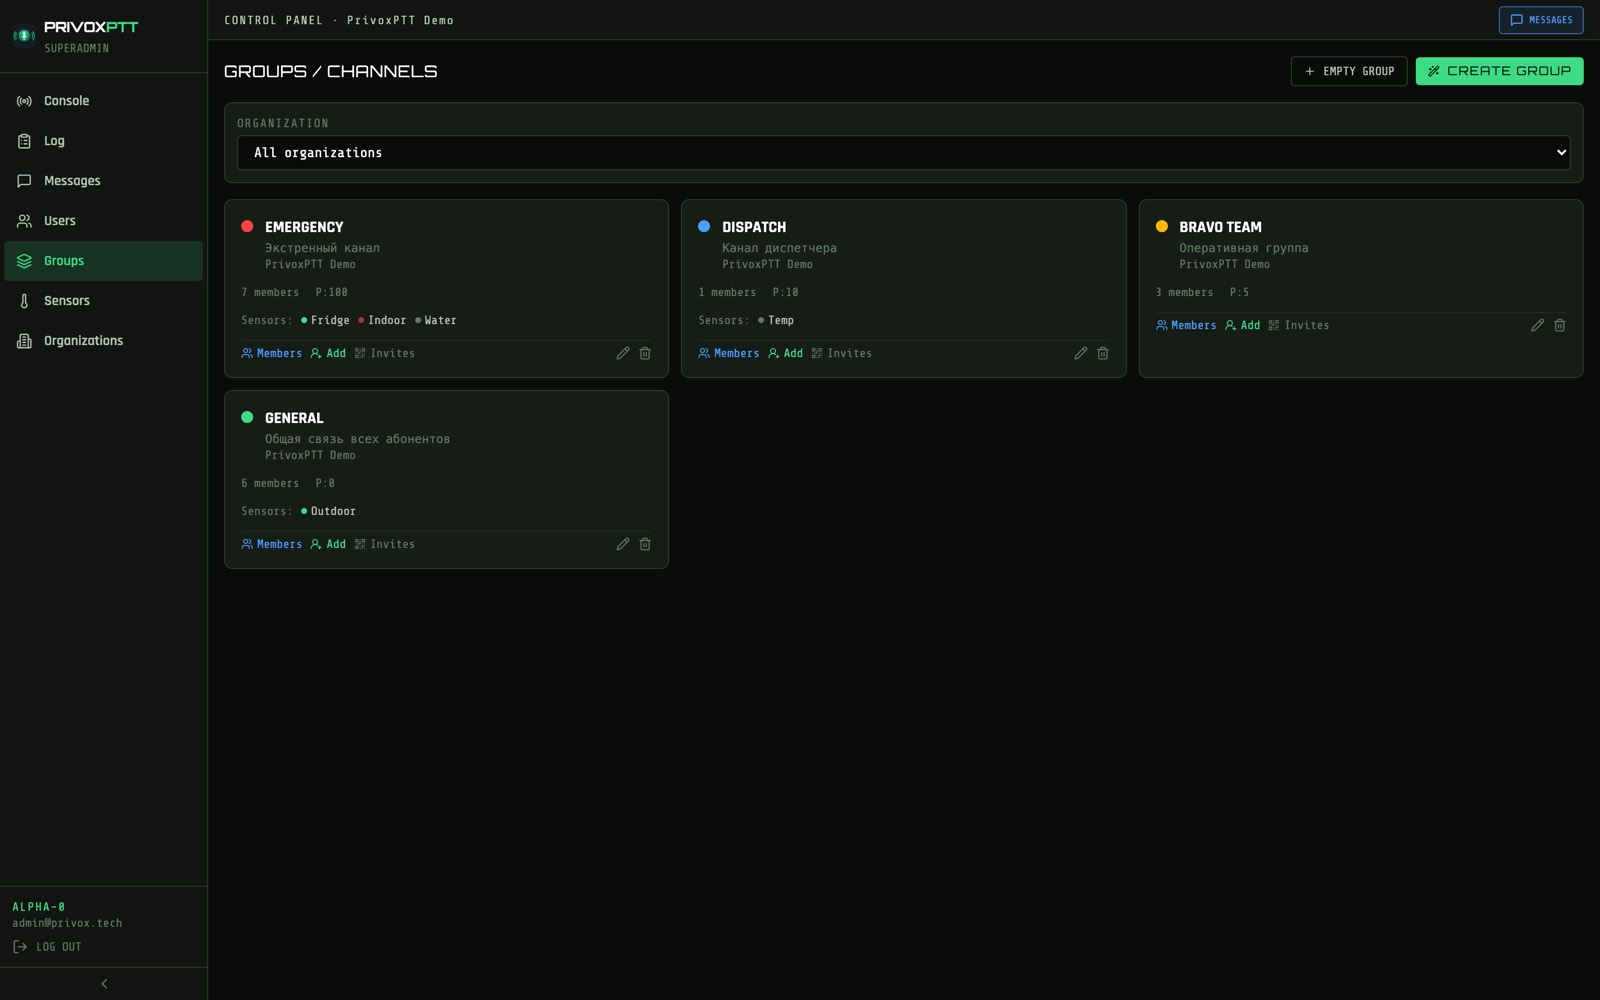Click the 'P:100' priority value
This screenshot has height=1000, width=1600.
click(332, 292)
